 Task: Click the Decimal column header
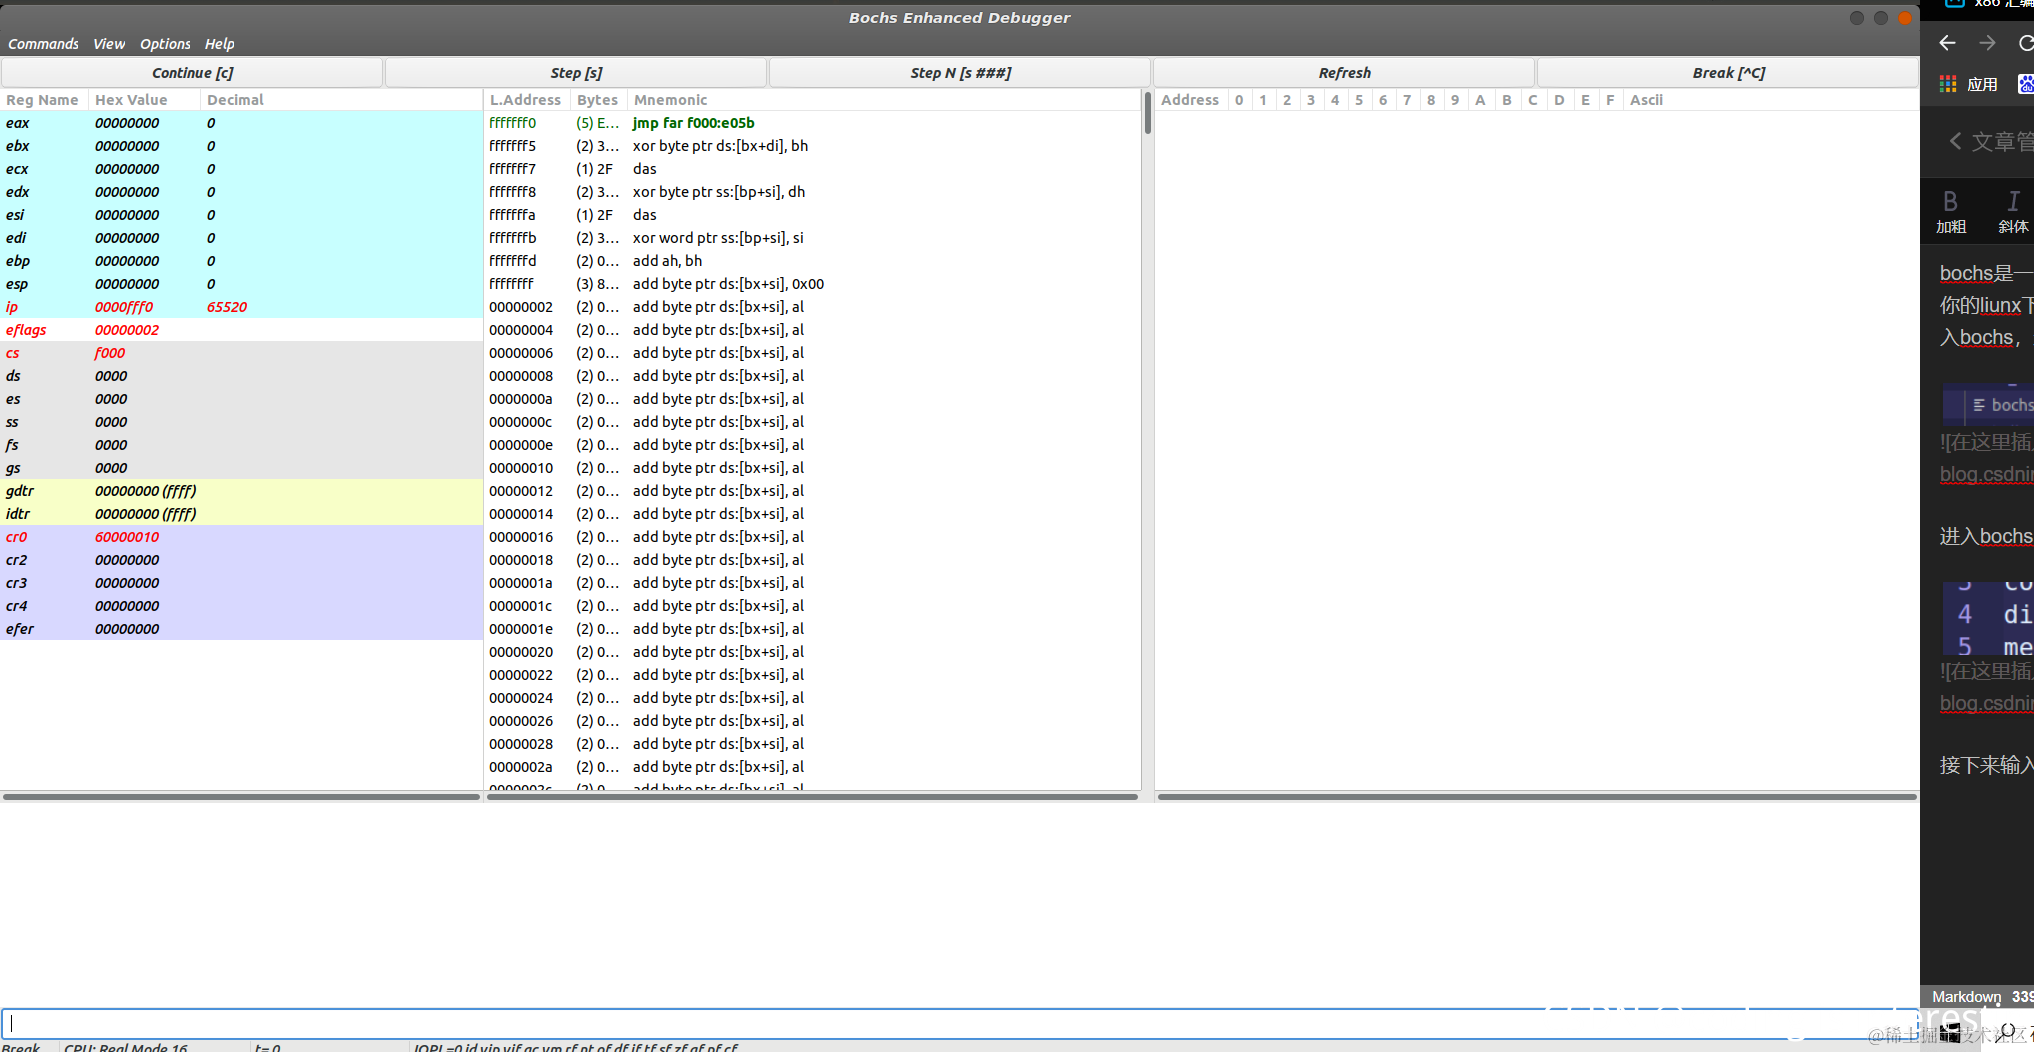(340, 100)
